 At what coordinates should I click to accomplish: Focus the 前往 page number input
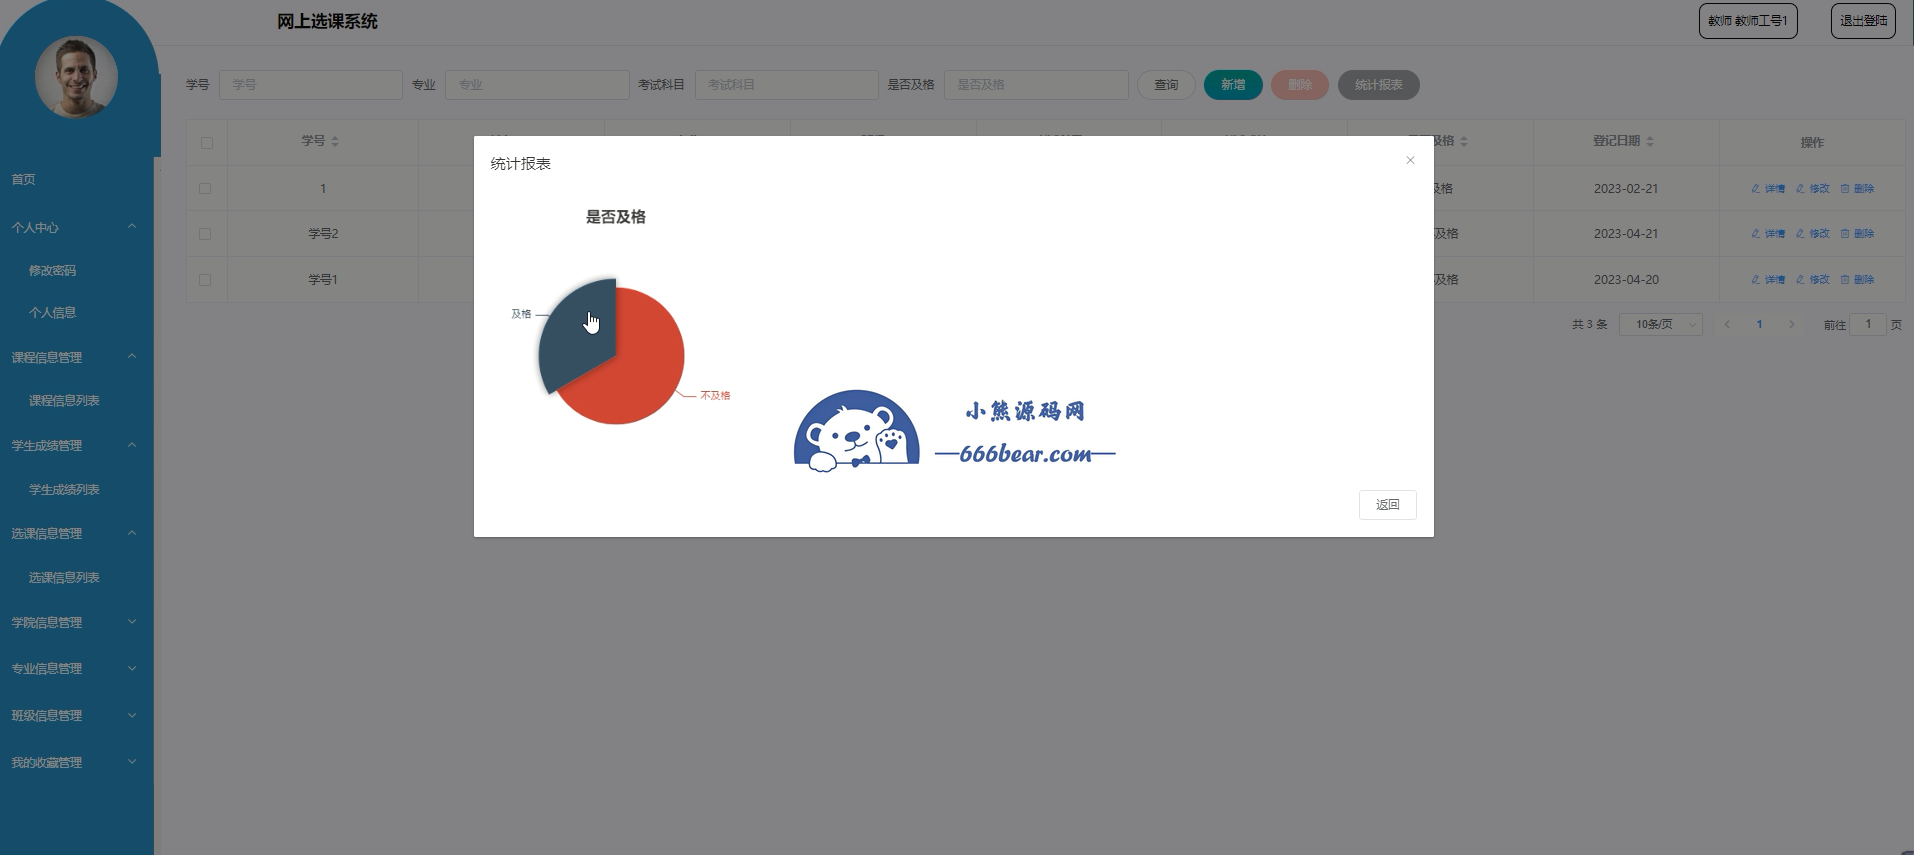[x=1868, y=325]
